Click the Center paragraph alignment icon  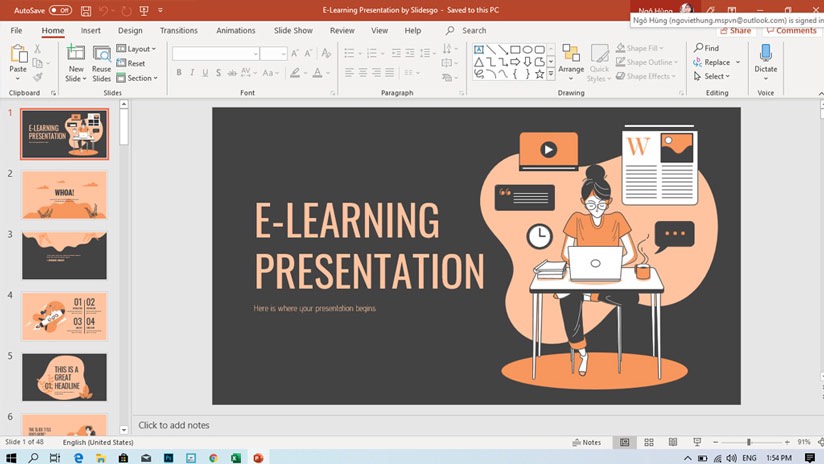(x=363, y=73)
